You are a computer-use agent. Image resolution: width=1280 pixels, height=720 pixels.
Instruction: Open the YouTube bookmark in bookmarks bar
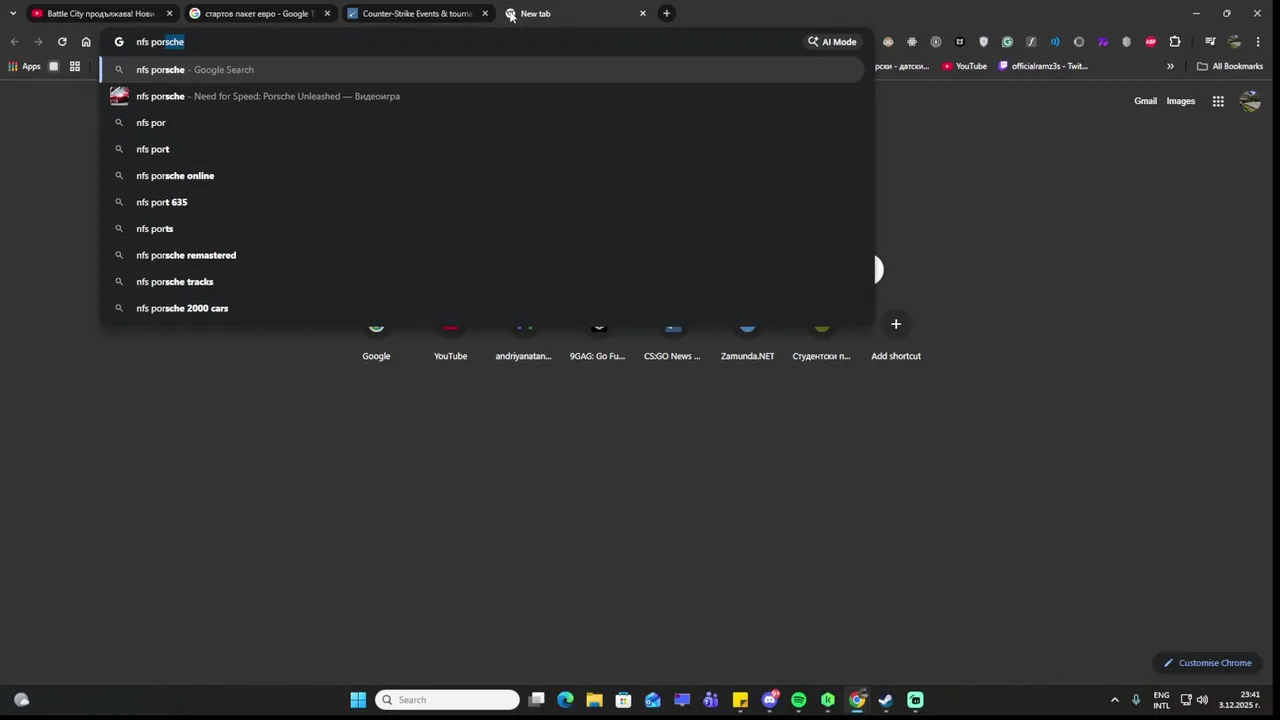(964, 66)
